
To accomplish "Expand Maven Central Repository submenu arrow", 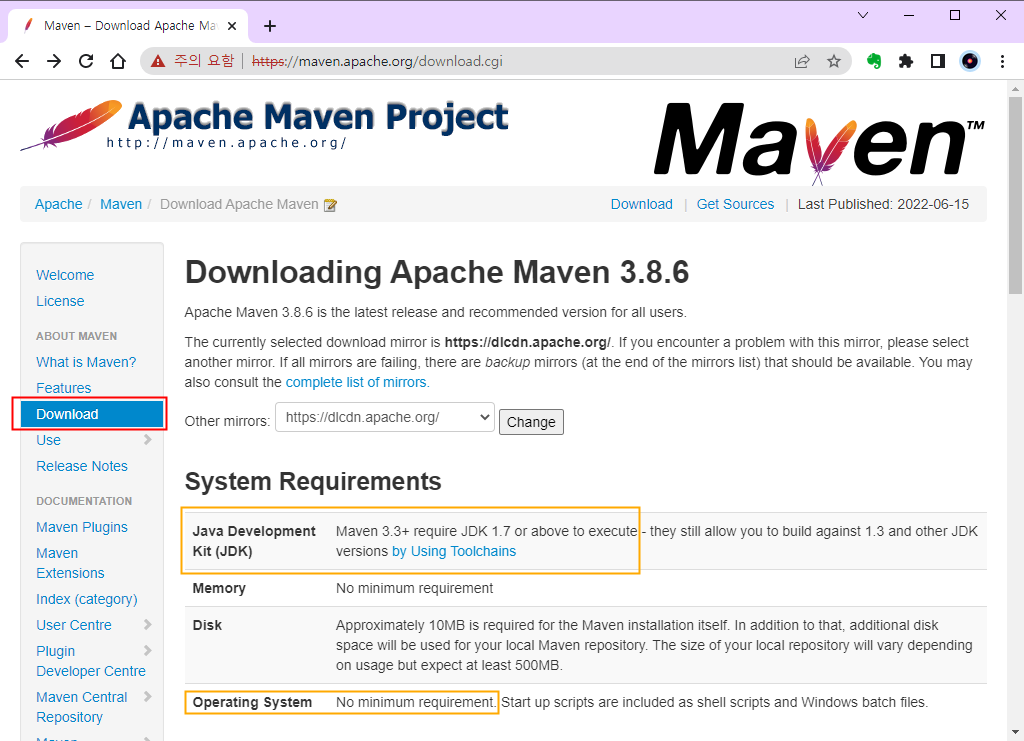I will 148,697.
